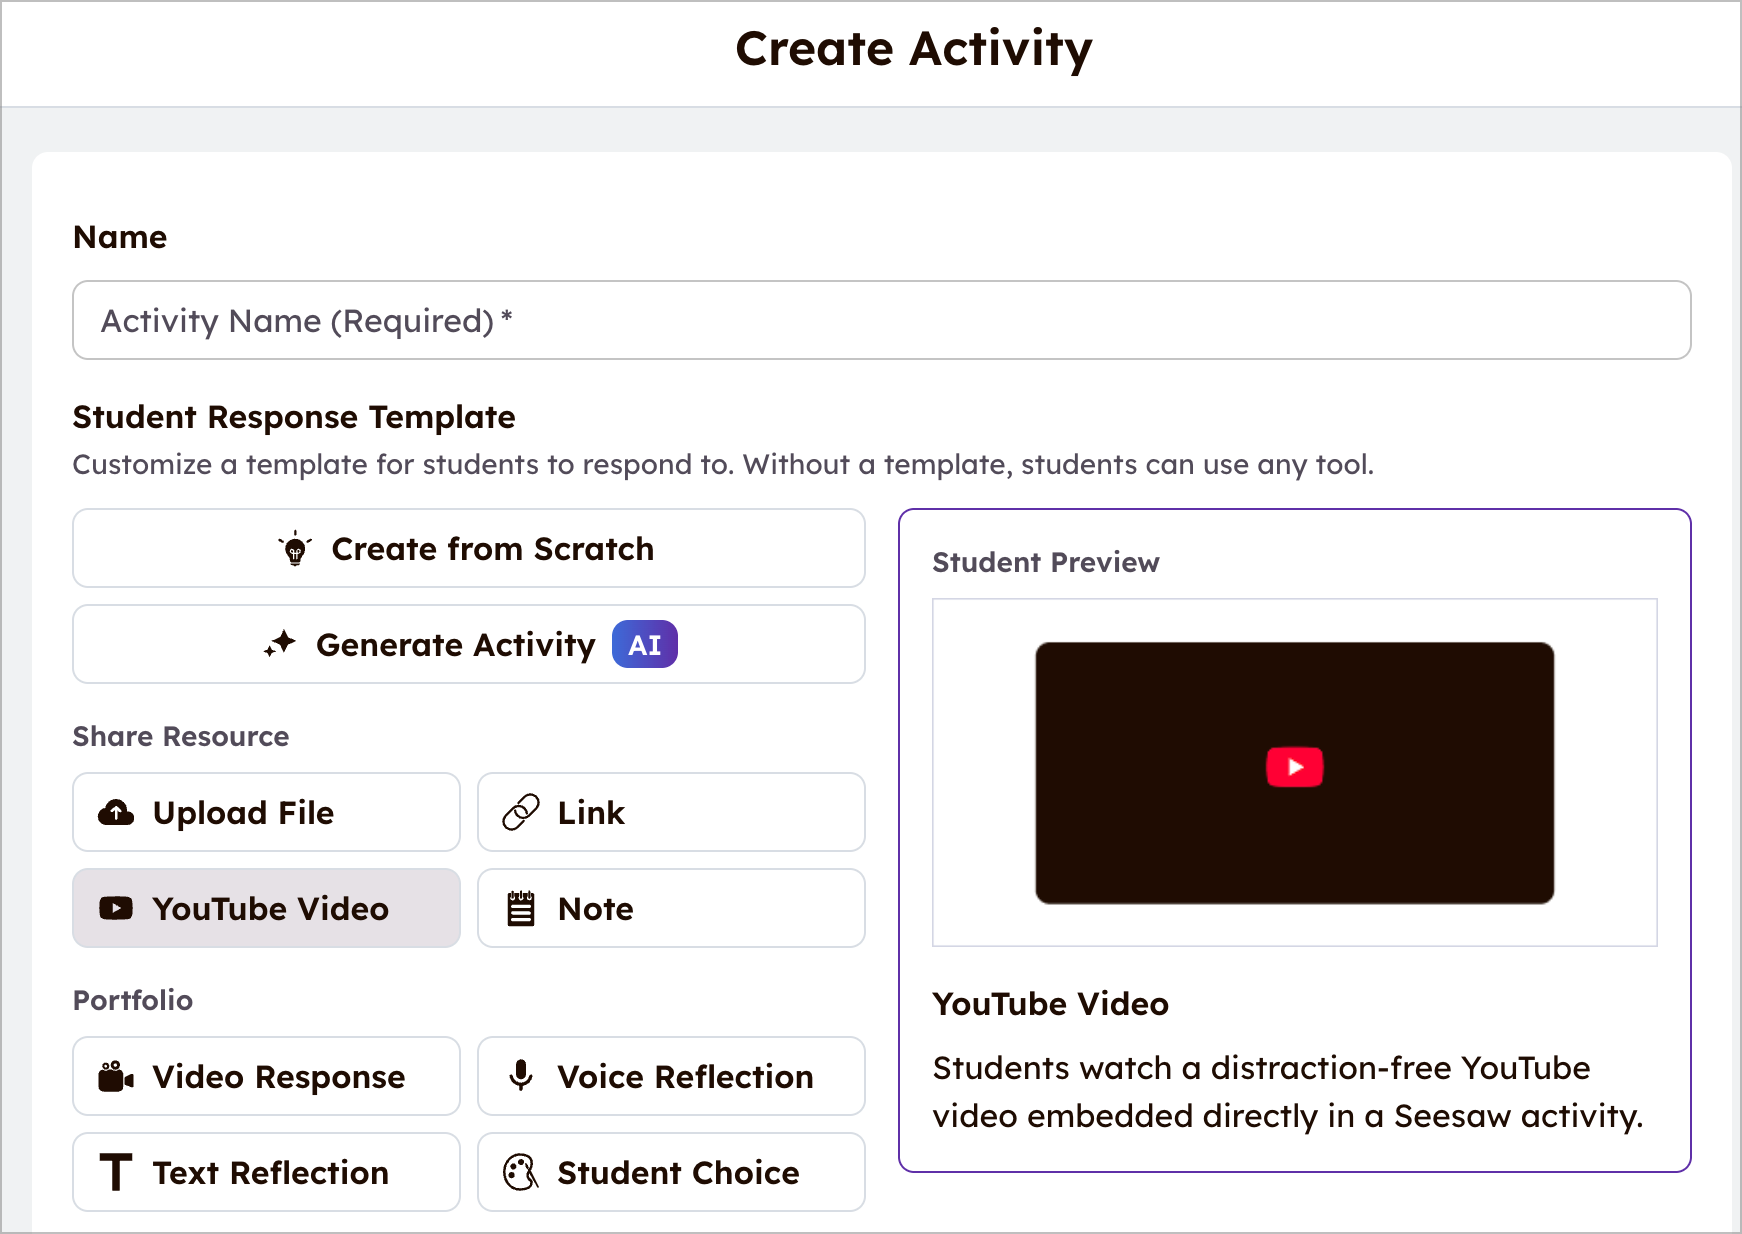Click the lightbulb icon beside Create from Scratch
The image size is (1742, 1234).
point(295,549)
